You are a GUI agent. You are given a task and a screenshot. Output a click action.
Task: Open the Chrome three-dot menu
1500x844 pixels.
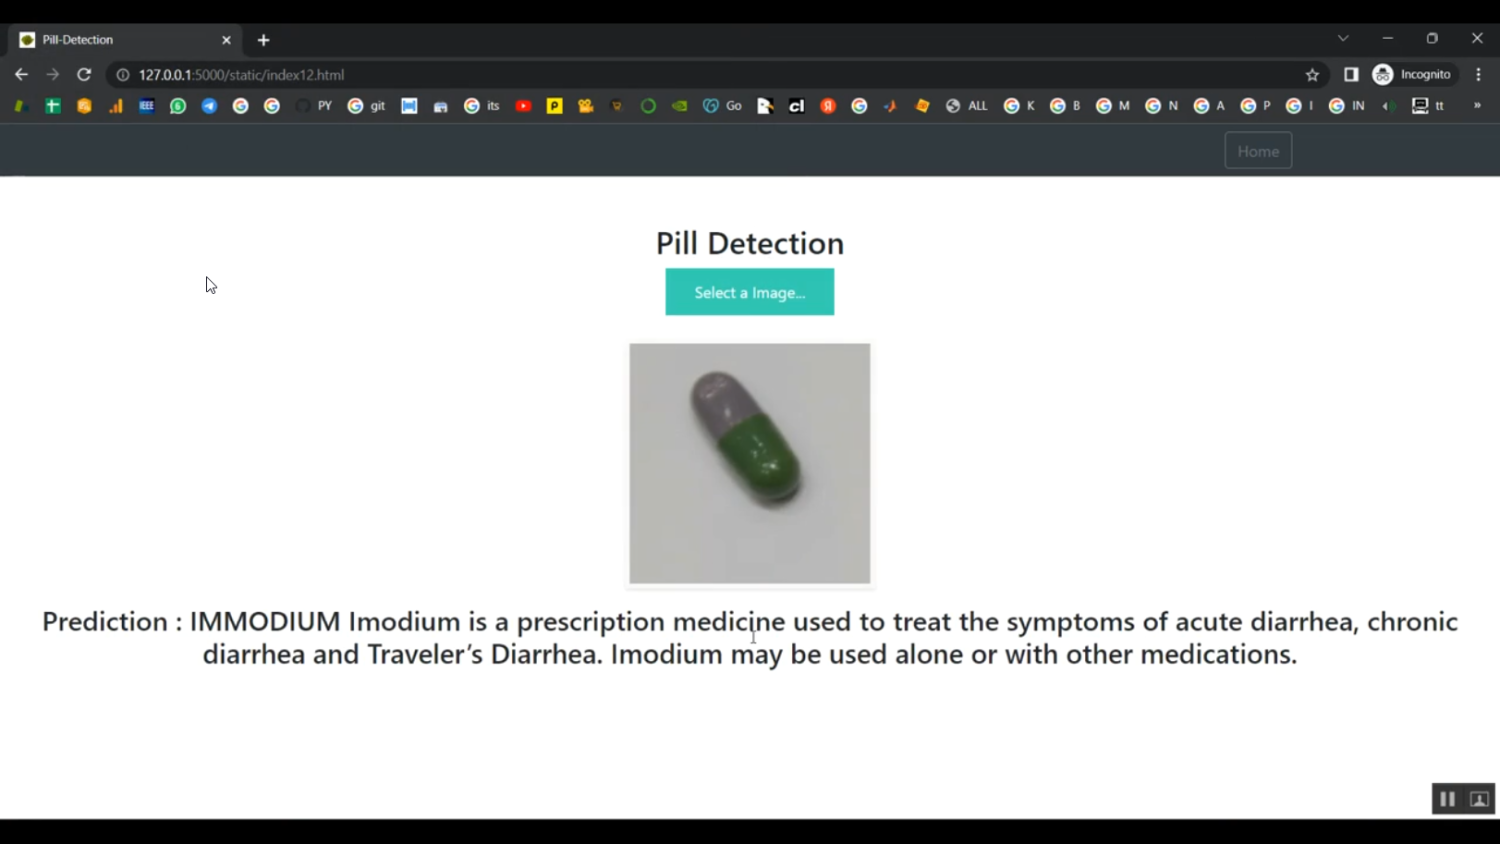click(x=1478, y=75)
